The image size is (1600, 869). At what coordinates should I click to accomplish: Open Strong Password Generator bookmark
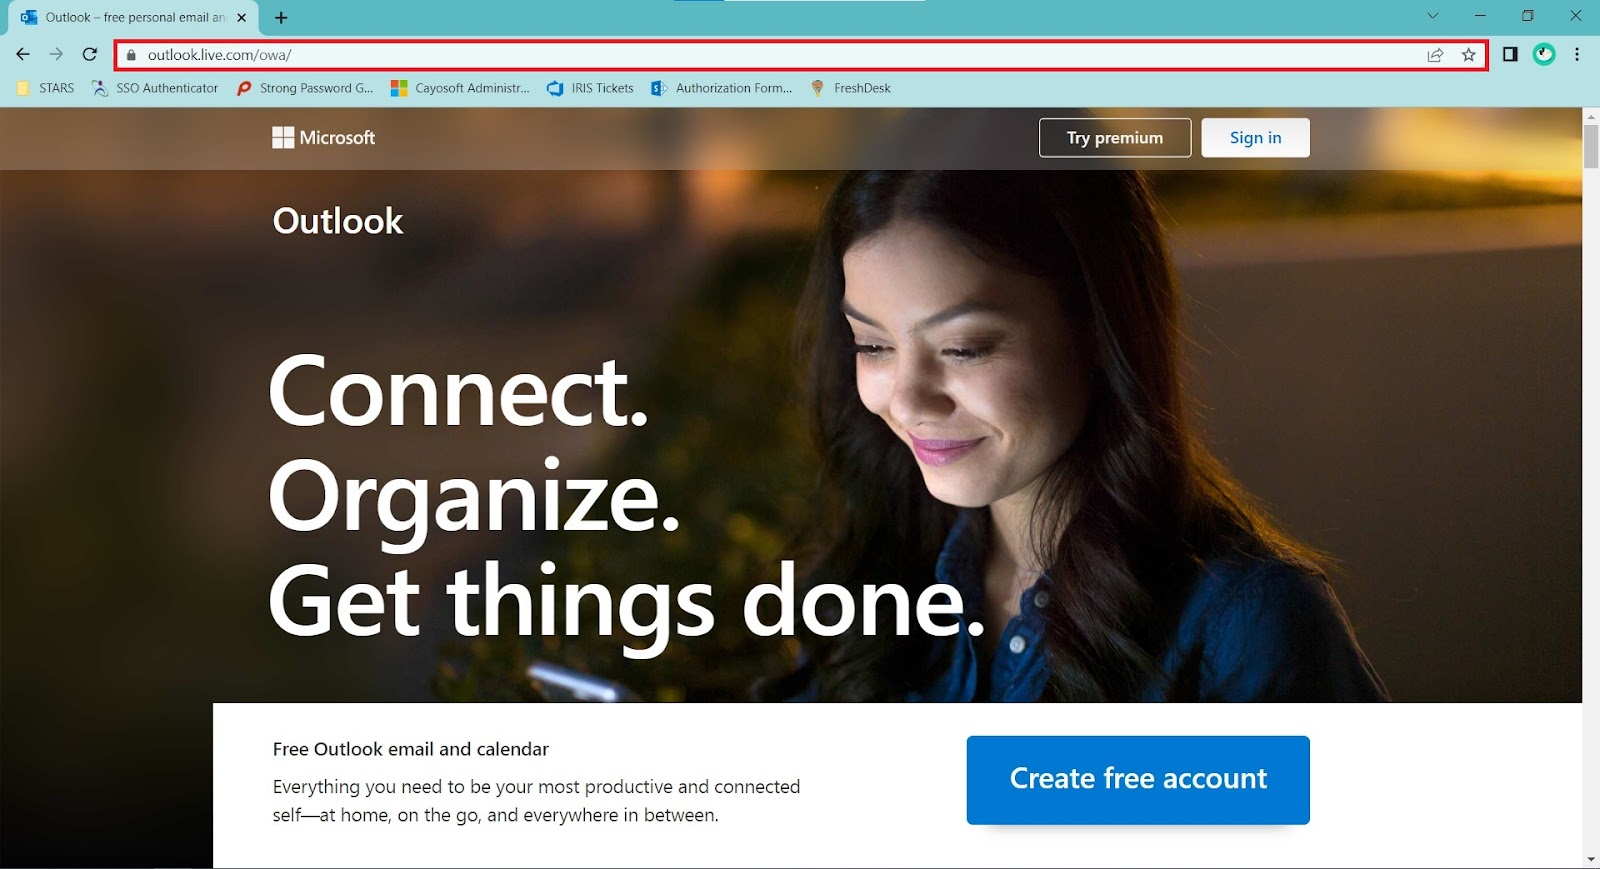point(305,88)
